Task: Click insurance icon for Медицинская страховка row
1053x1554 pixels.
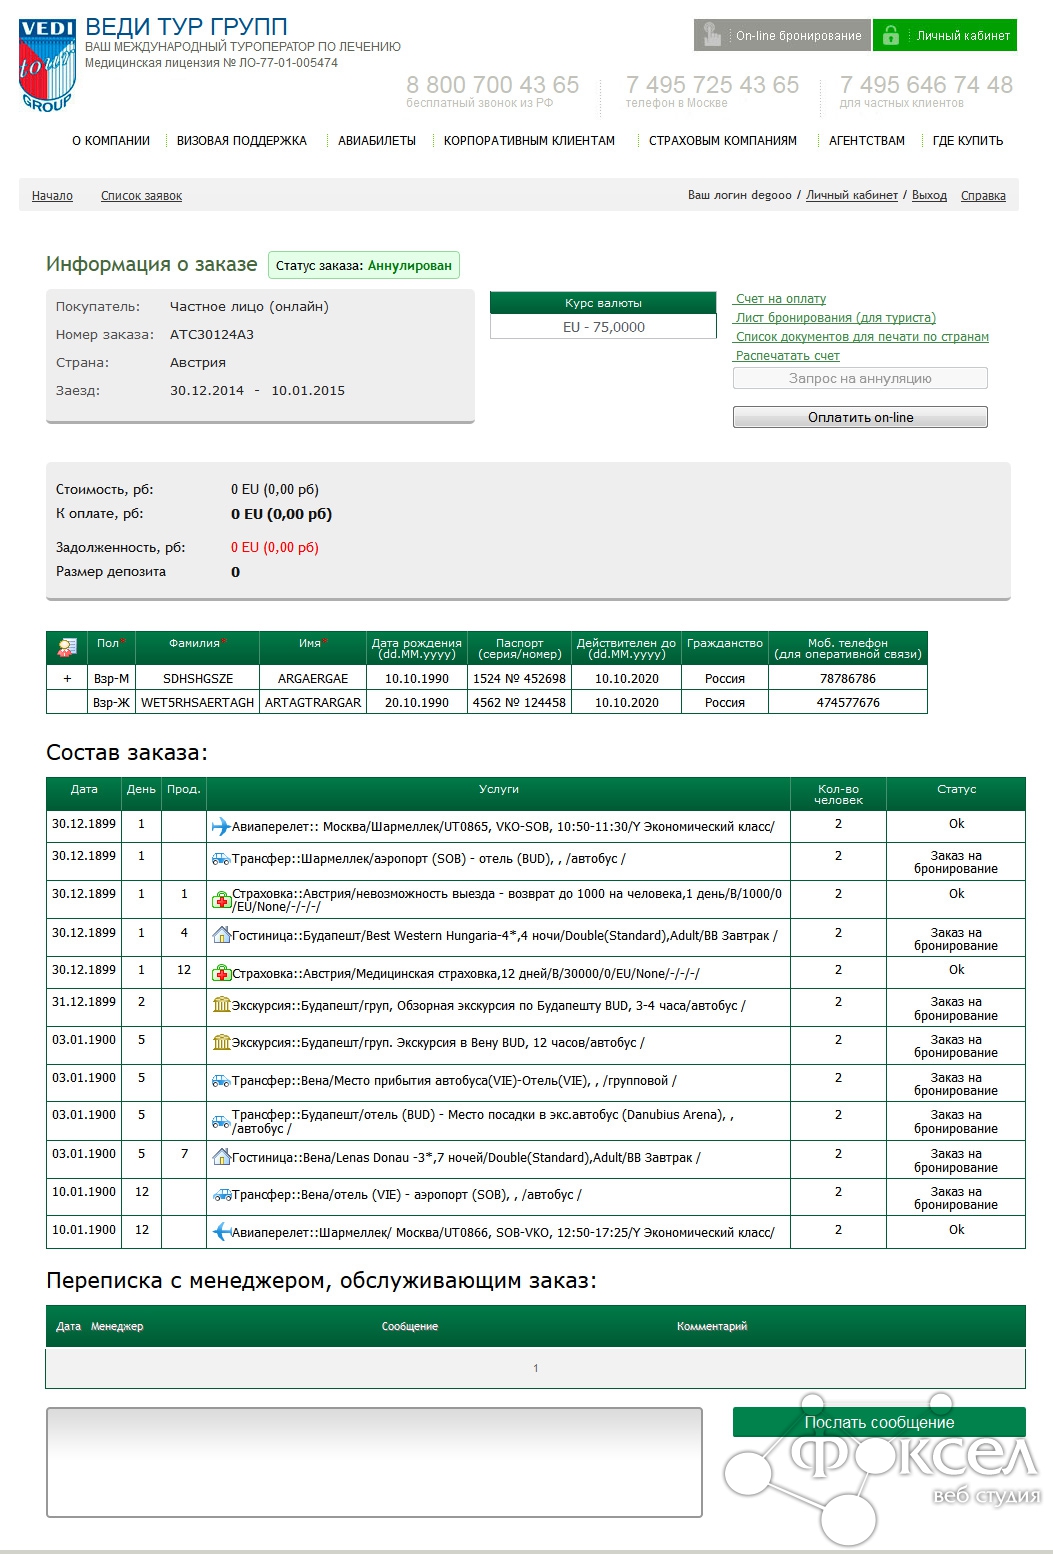Action: click(221, 973)
